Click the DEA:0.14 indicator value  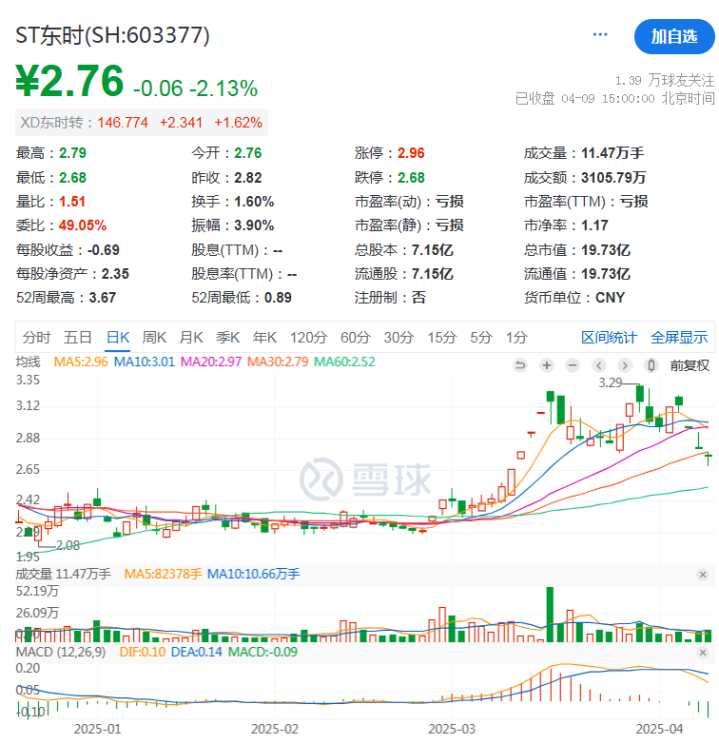[196, 652]
